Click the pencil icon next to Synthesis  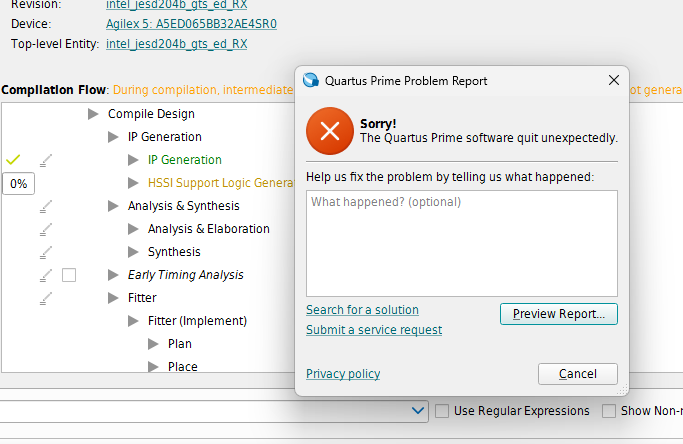pyautogui.click(x=46, y=252)
